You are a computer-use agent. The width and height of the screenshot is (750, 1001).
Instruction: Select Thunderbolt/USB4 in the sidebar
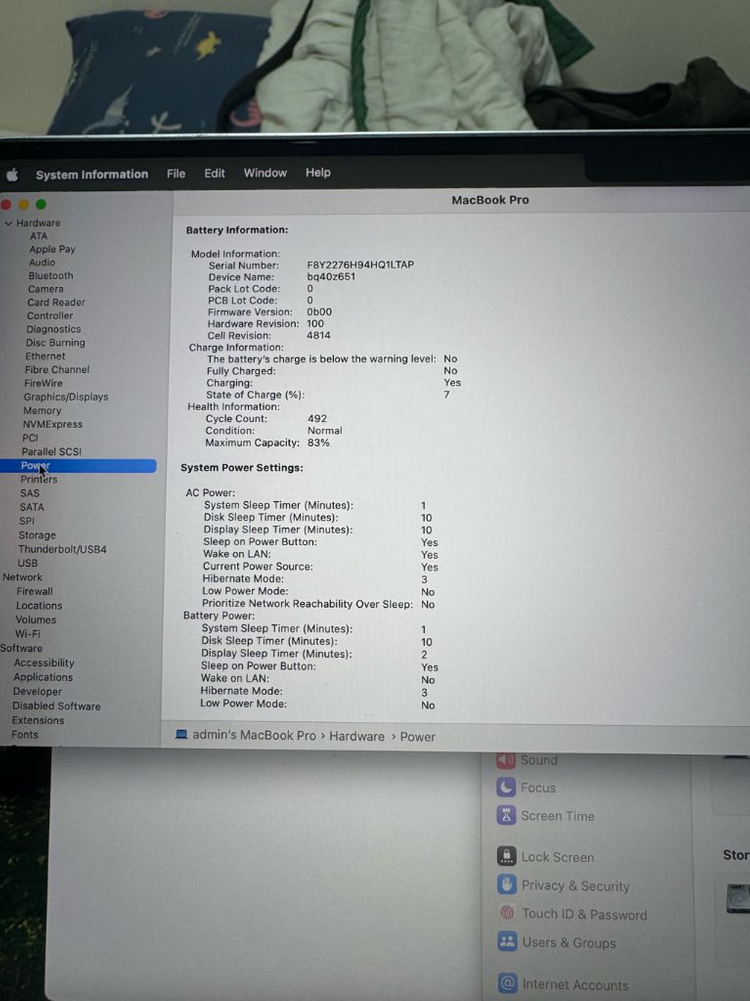[x=63, y=550]
